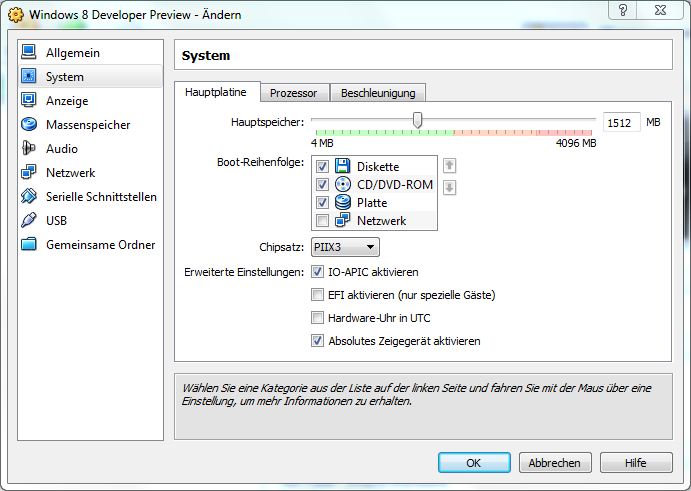Uncheck the Platte boot checkbox

322,202
